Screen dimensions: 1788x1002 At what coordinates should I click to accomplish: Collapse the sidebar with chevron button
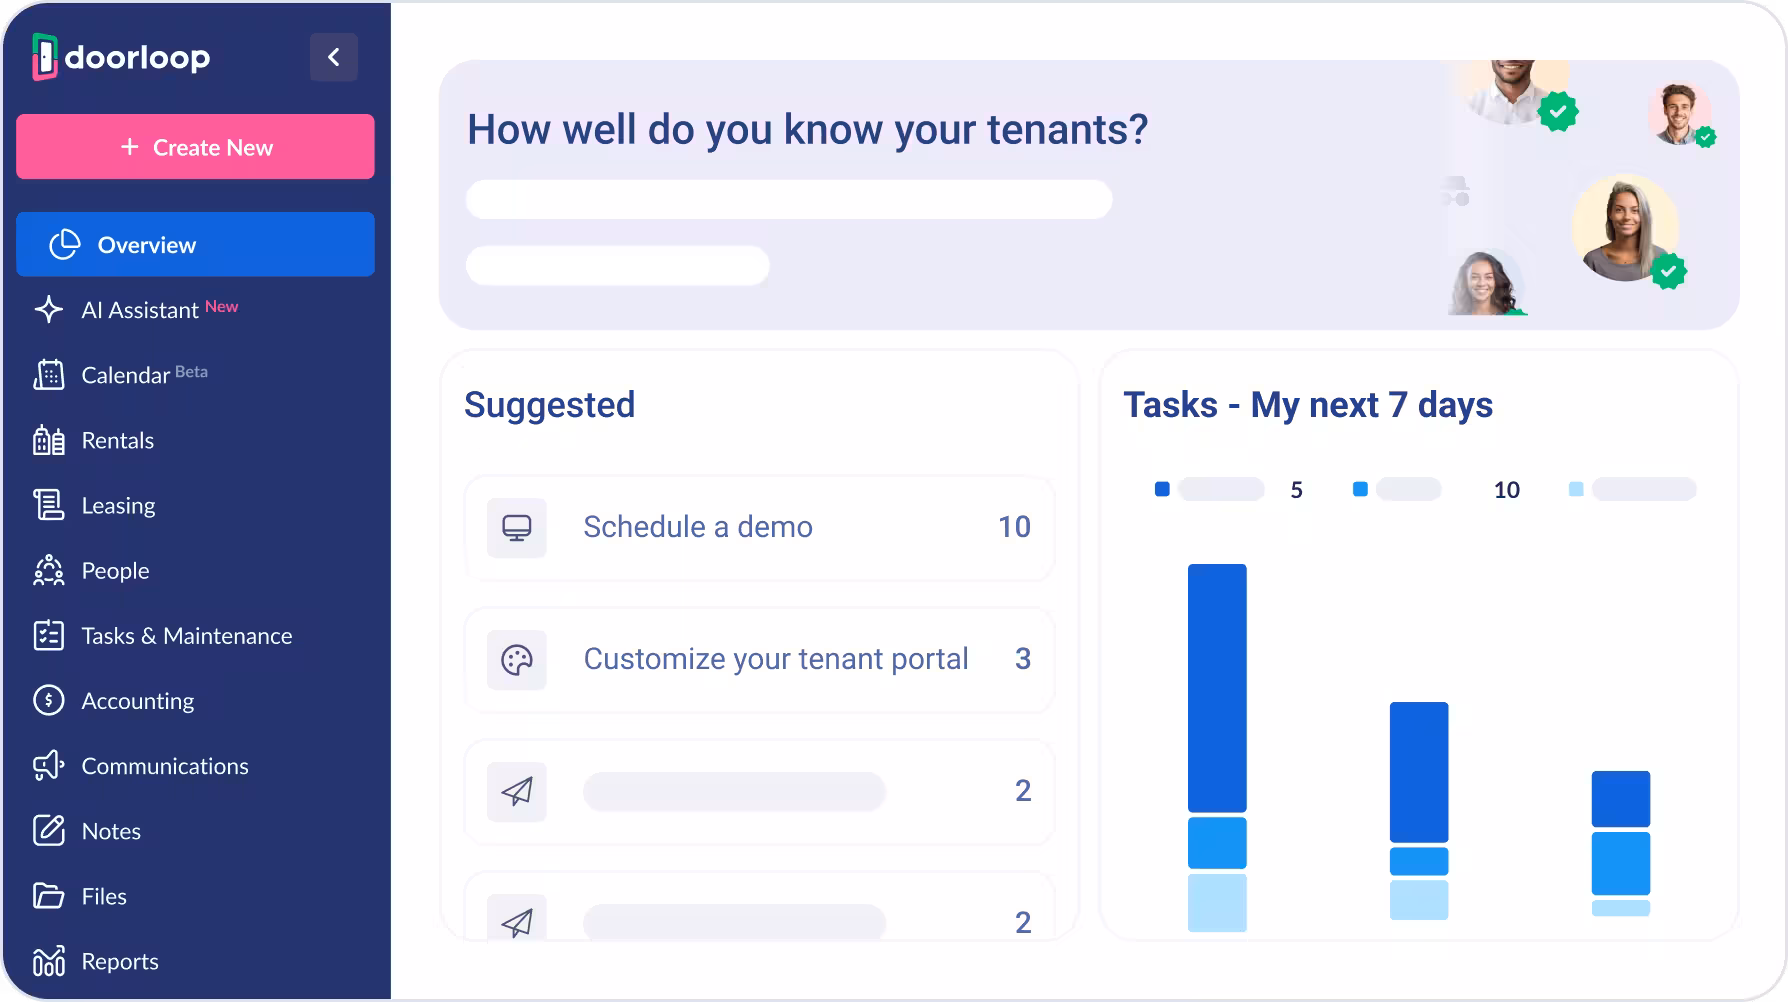[x=334, y=57]
